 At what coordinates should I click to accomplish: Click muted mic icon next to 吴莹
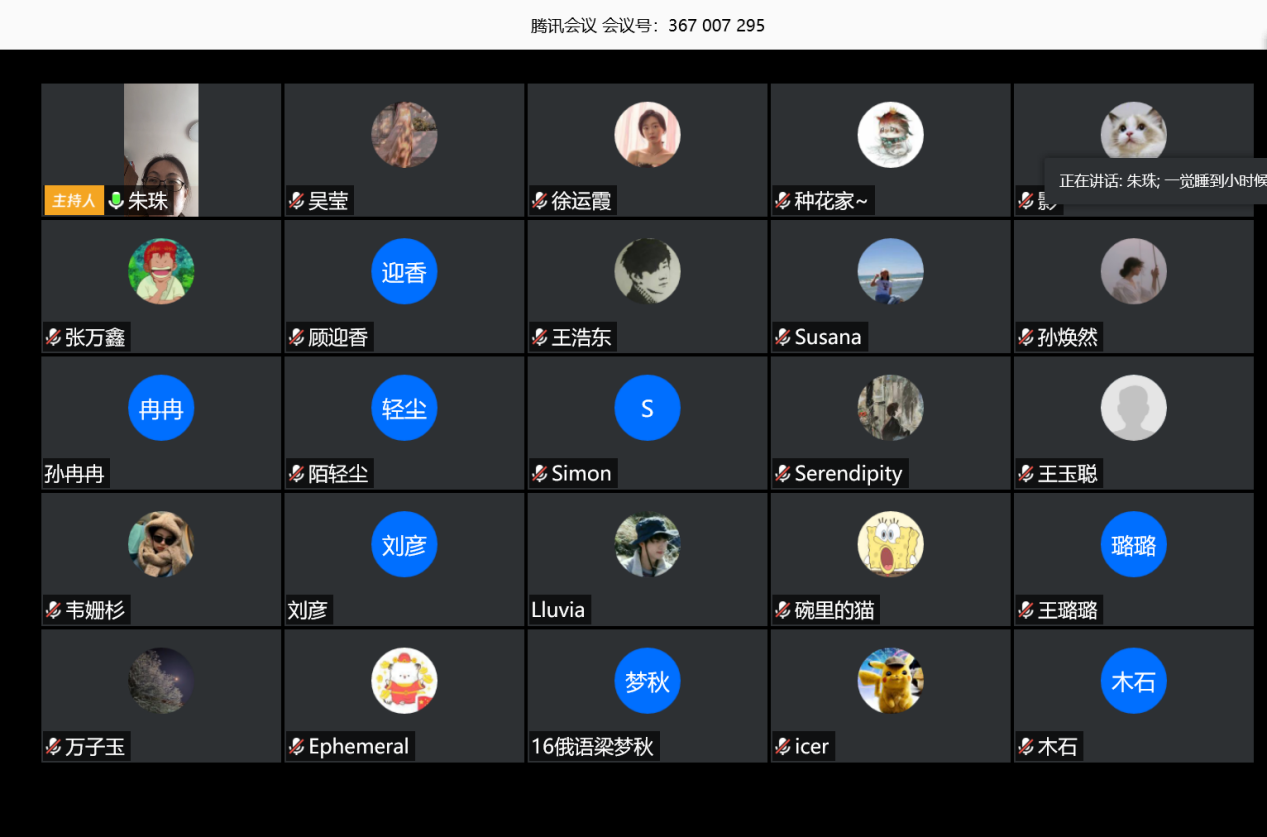[x=296, y=201]
